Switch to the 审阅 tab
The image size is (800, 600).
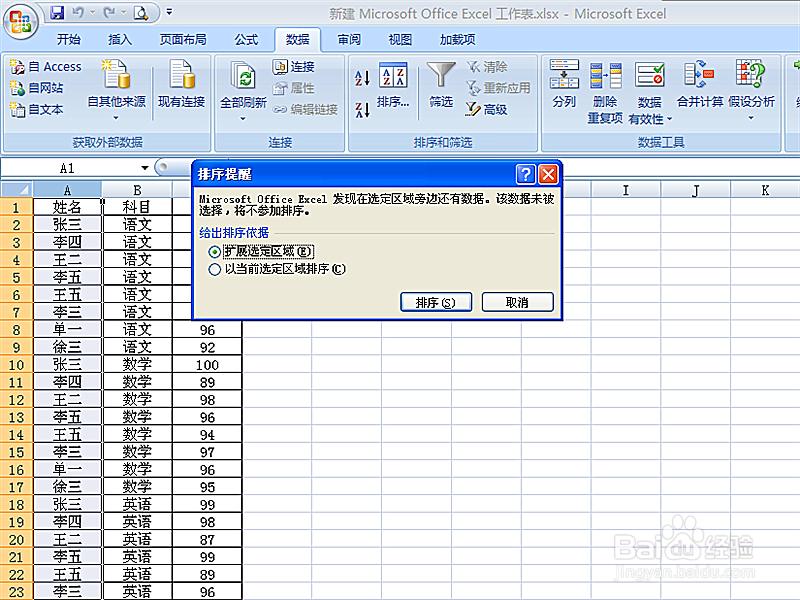[x=349, y=40]
